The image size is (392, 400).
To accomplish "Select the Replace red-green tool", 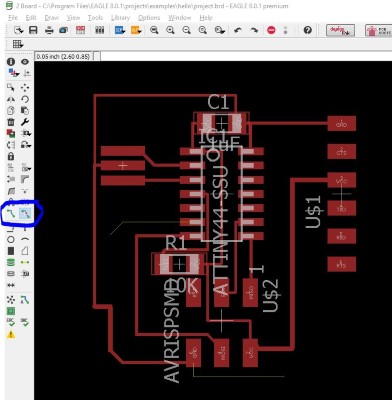I will tap(11, 133).
